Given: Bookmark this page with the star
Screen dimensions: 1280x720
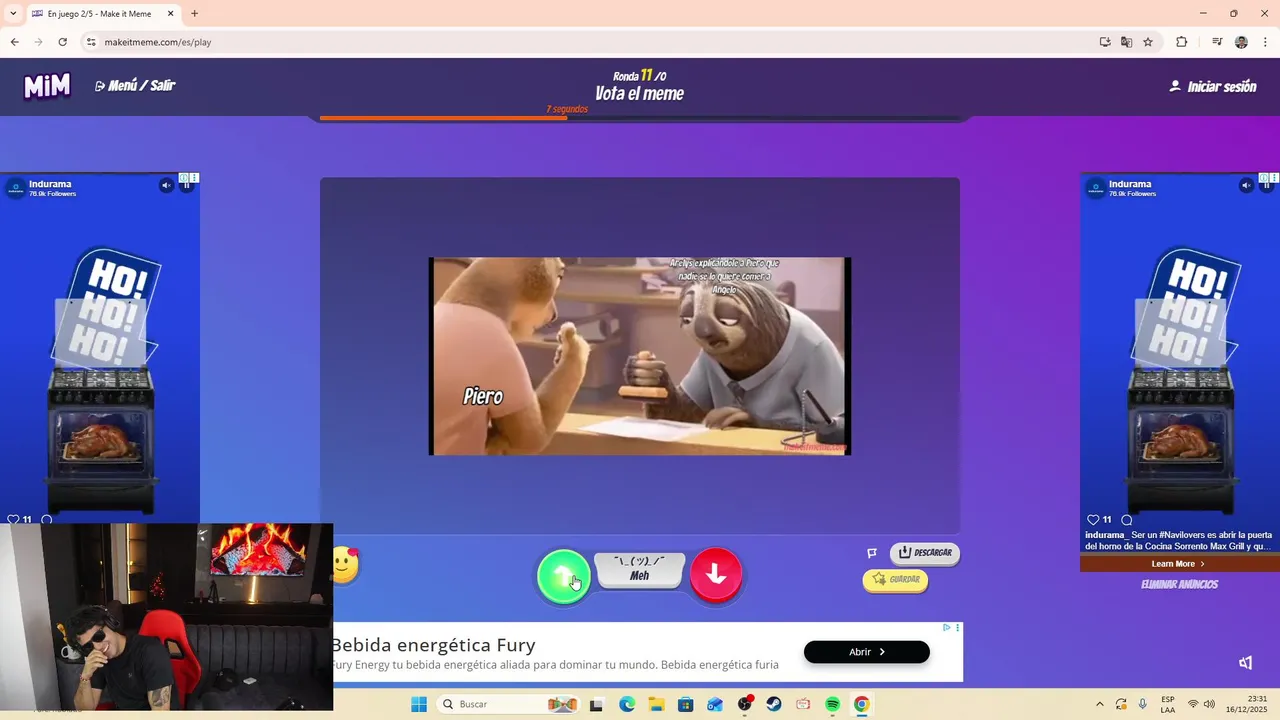Looking at the screenshot, I should pyautogui.click(x=1148, y=42).
